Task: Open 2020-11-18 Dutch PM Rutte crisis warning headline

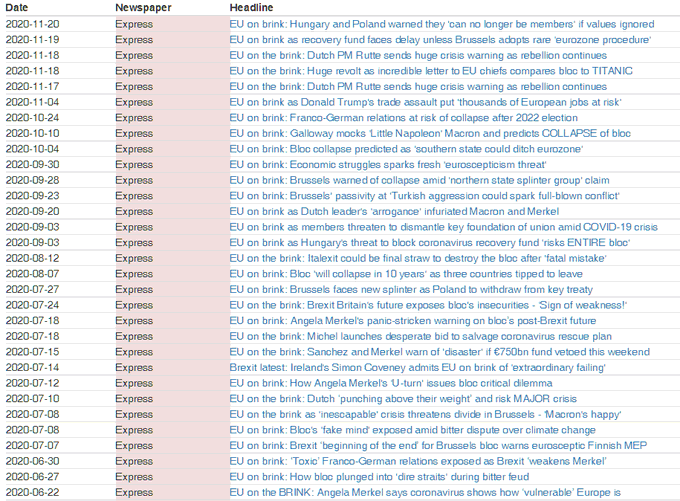Action: click(418, 56)
